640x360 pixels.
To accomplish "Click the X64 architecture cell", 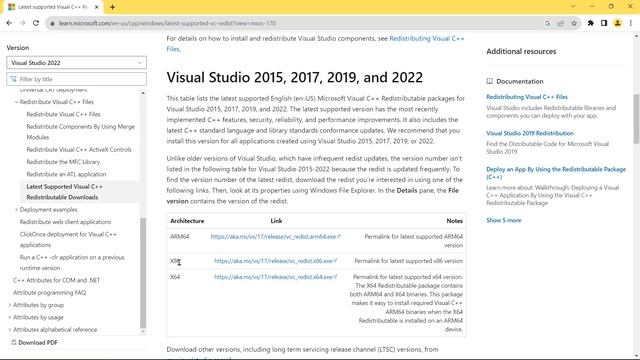I will (x=175, y=277).
